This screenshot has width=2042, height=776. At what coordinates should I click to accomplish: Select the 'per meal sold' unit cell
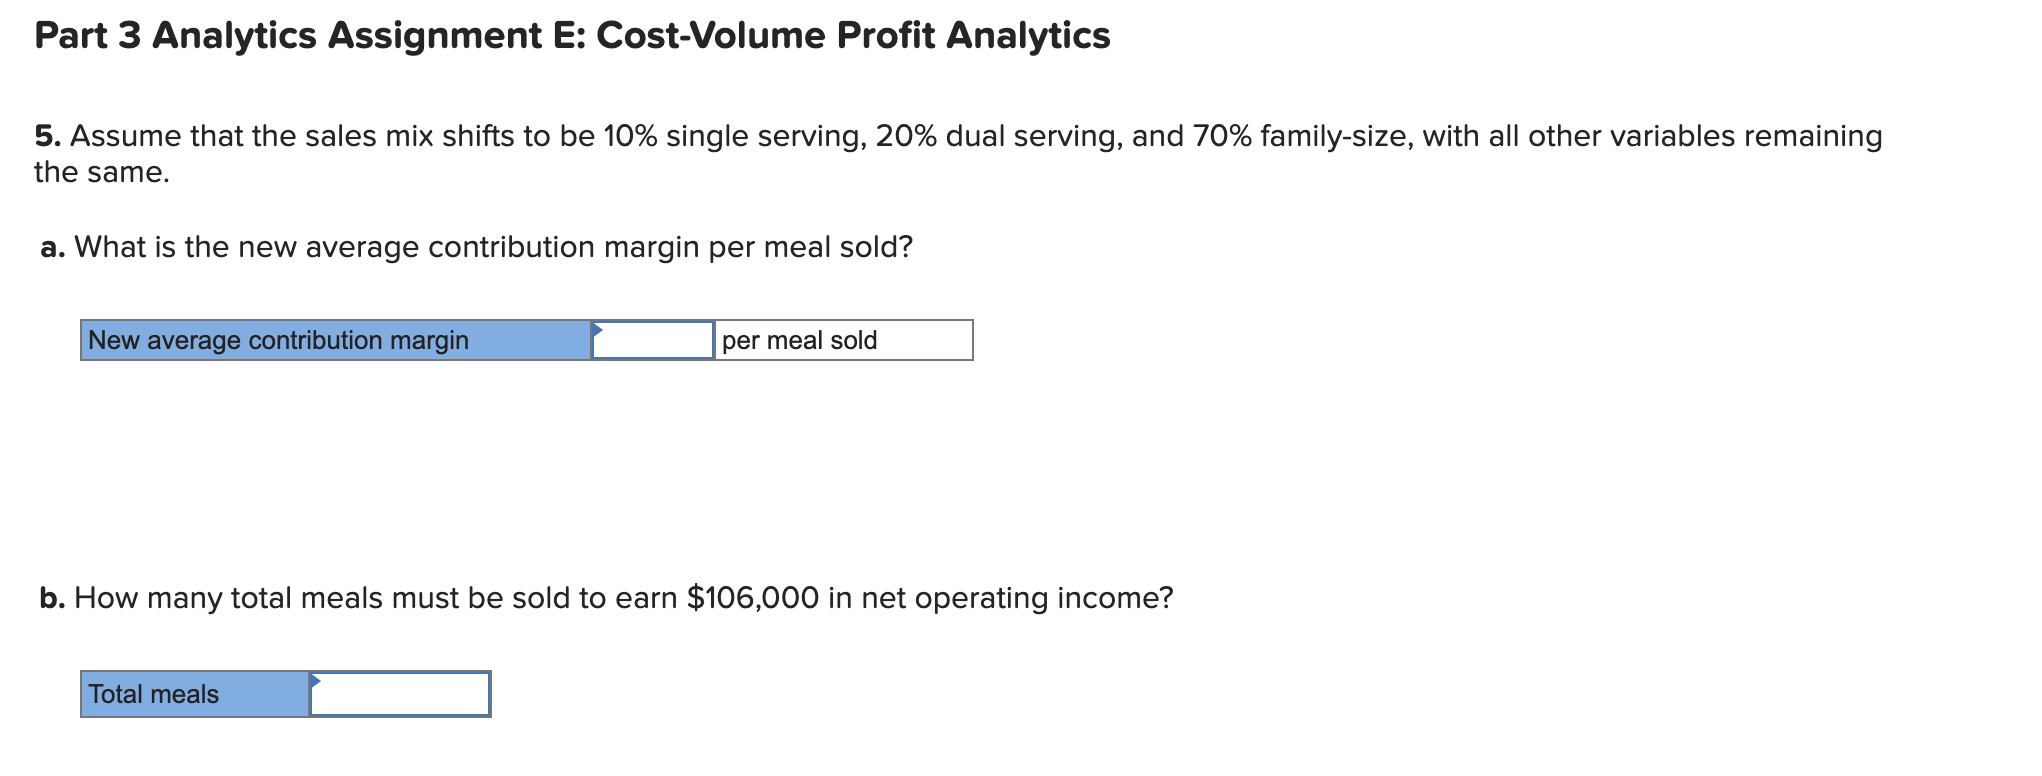(844, 340)
